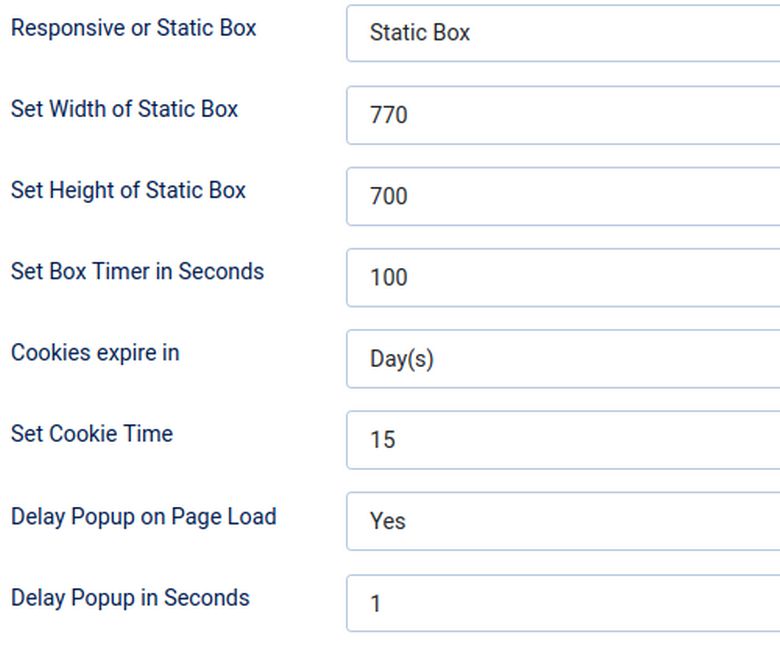Screen dimensions: 780x648
Task: Click the value 770 in the width box
Action: pos(389,115)
